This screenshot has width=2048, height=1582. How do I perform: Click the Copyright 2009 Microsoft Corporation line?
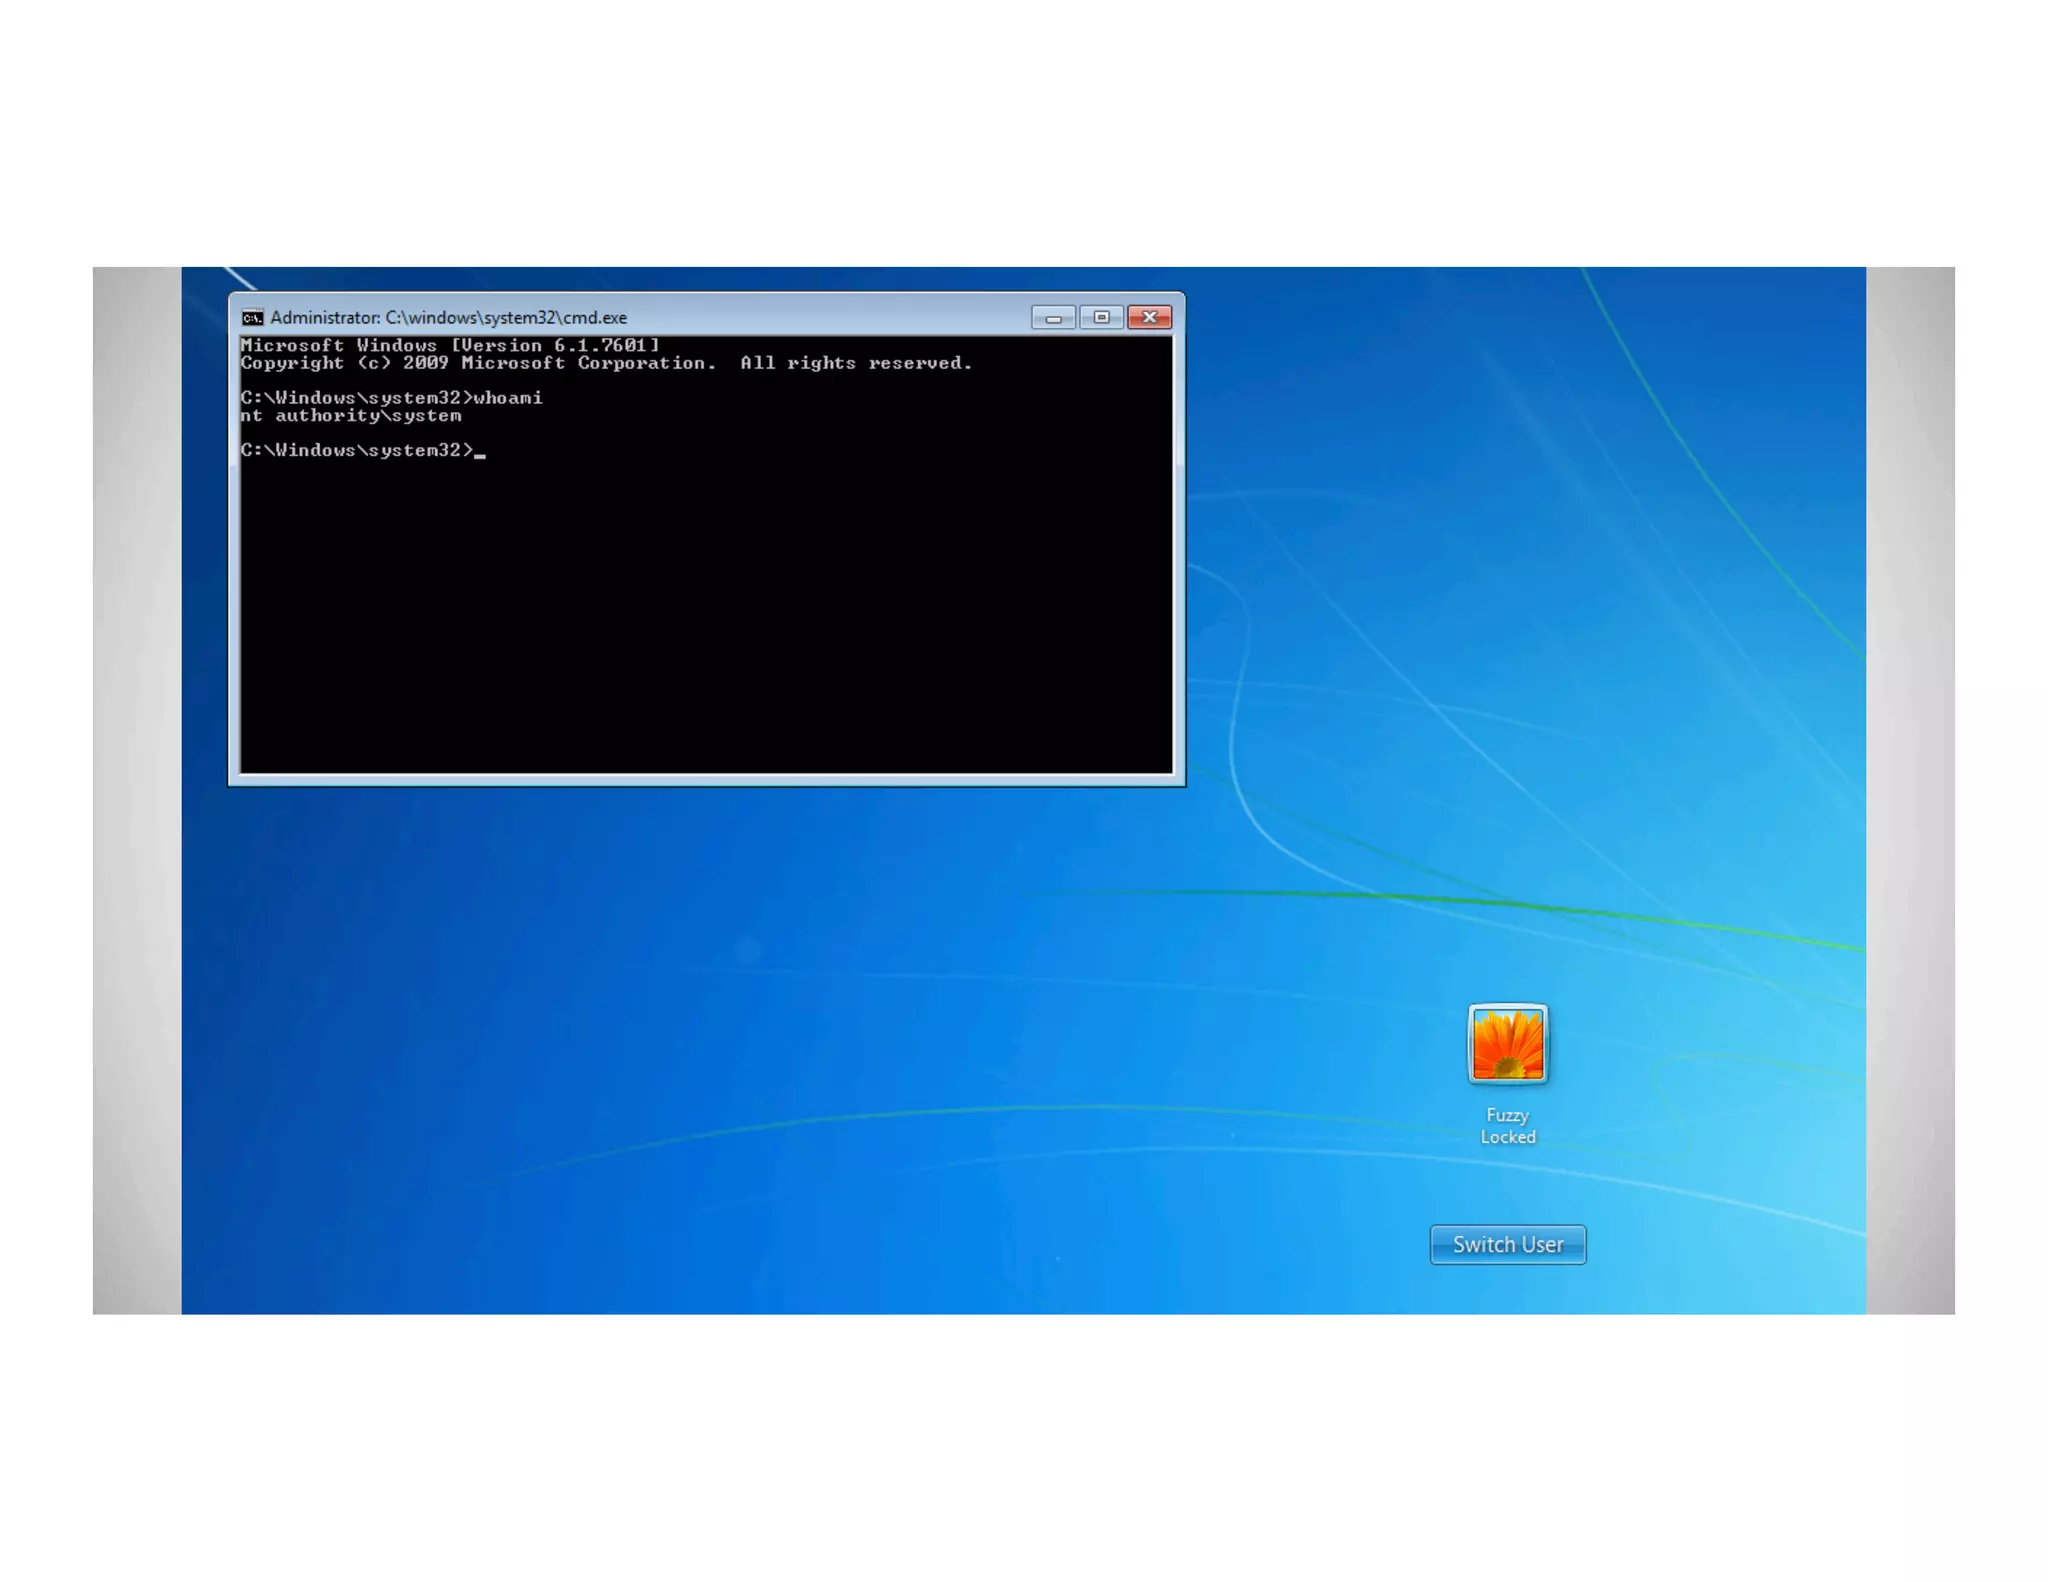tap(605, 363)
